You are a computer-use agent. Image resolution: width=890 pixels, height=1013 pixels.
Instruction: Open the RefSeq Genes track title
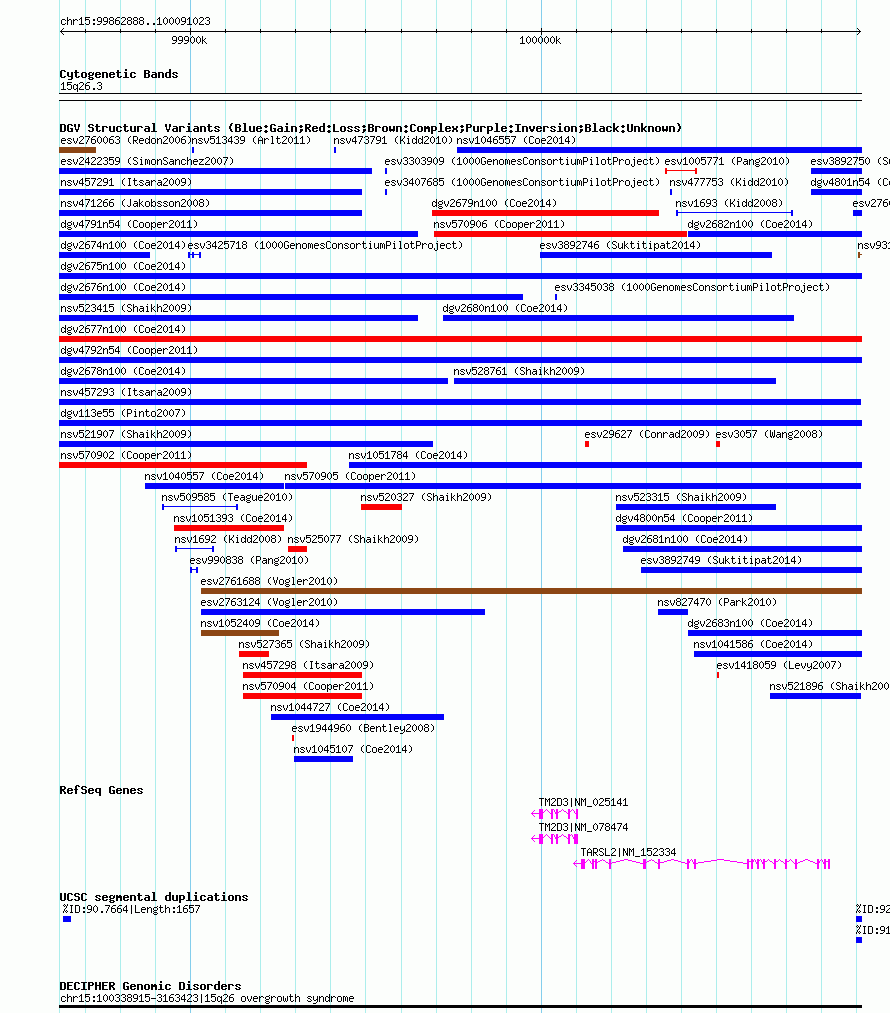(x=101, y=790)
